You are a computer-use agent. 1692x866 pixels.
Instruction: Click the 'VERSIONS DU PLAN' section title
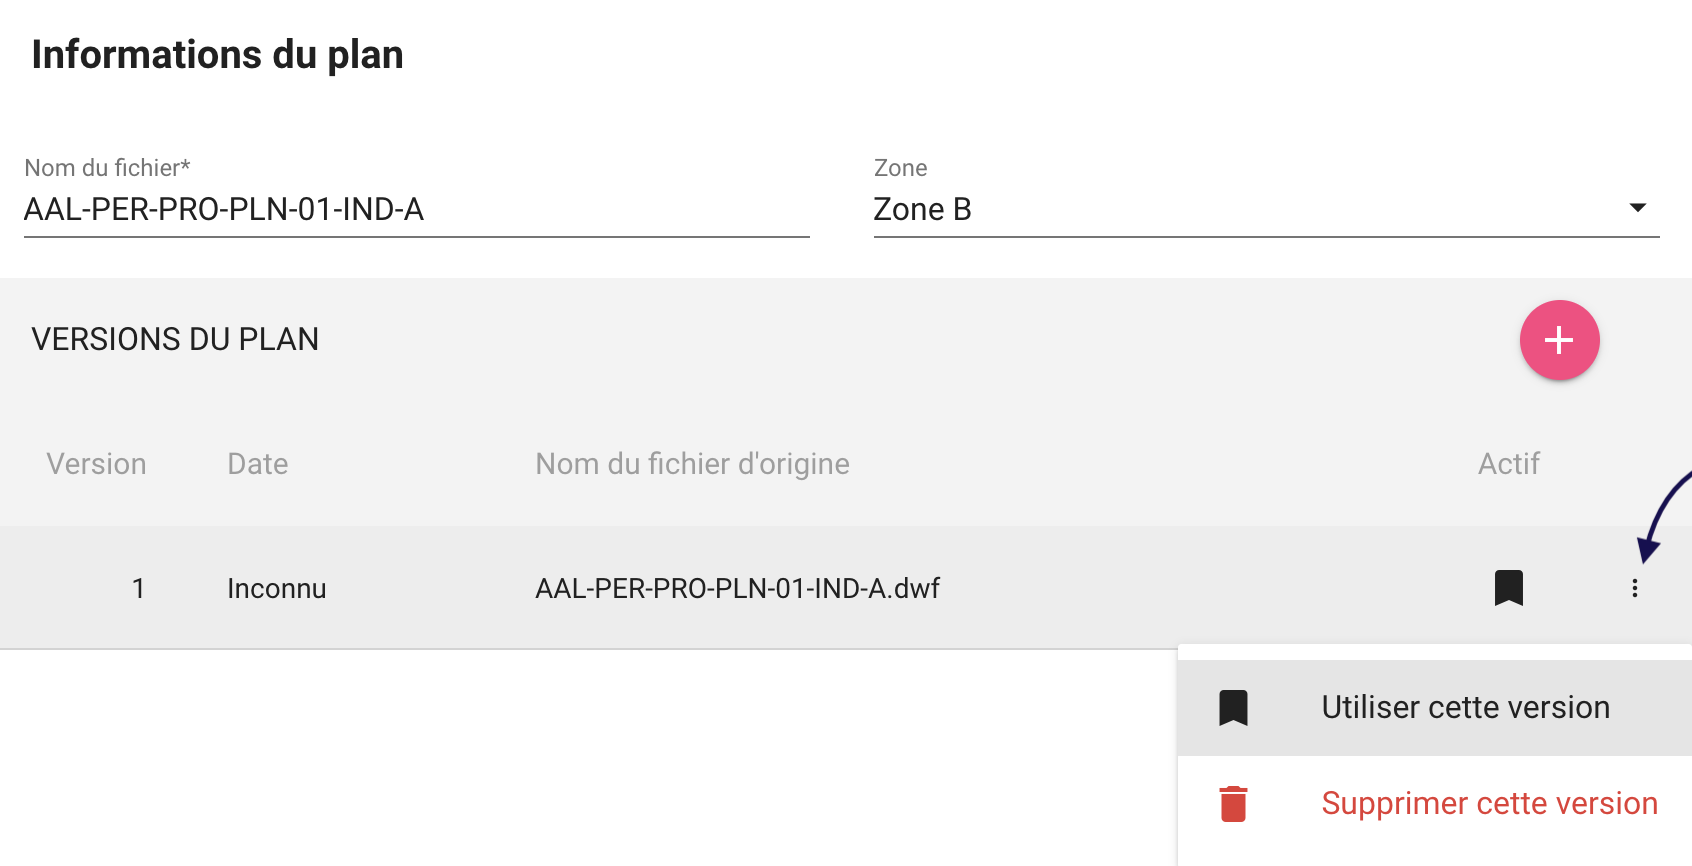[175, 340]
